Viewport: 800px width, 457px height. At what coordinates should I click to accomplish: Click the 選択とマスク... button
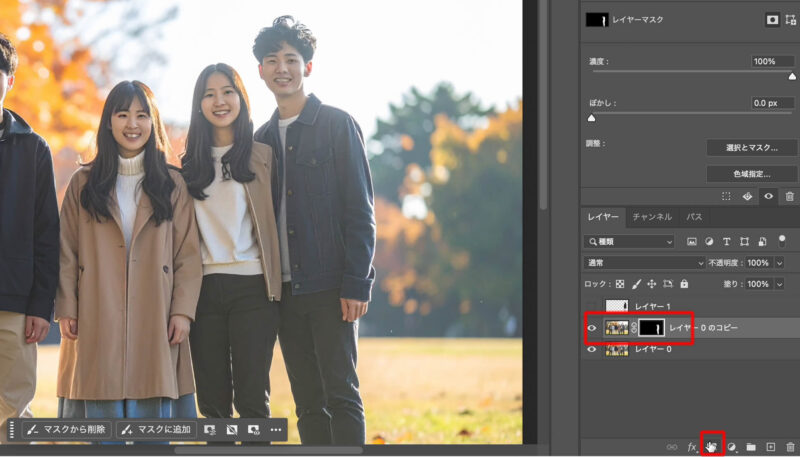click(752, 148)
